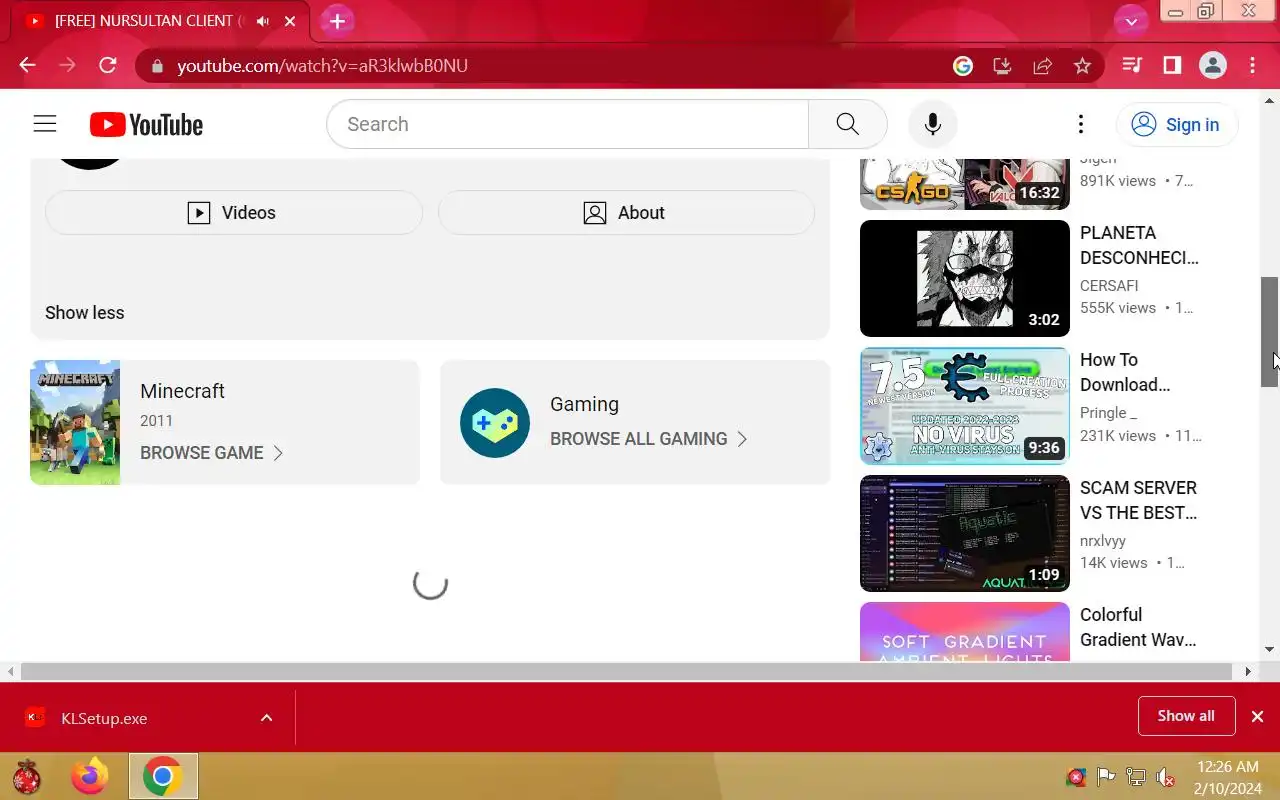The width and height of the screenshot is (1280, 800).
Task: Click the horizontal scrollbar thumb
Action: tap(626, 672)
